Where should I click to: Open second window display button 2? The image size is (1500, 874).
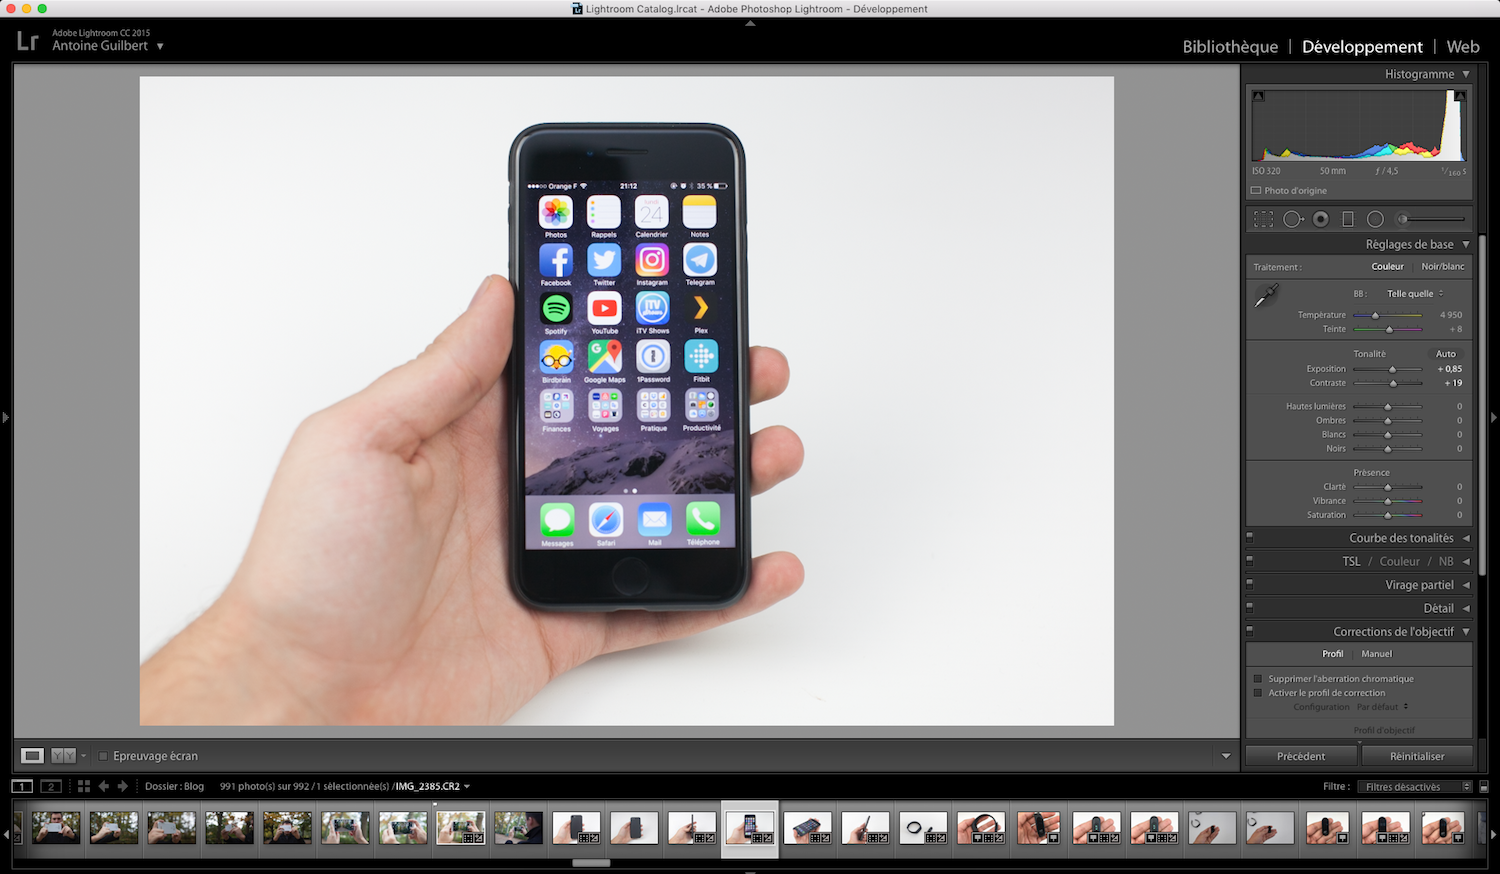51,786
